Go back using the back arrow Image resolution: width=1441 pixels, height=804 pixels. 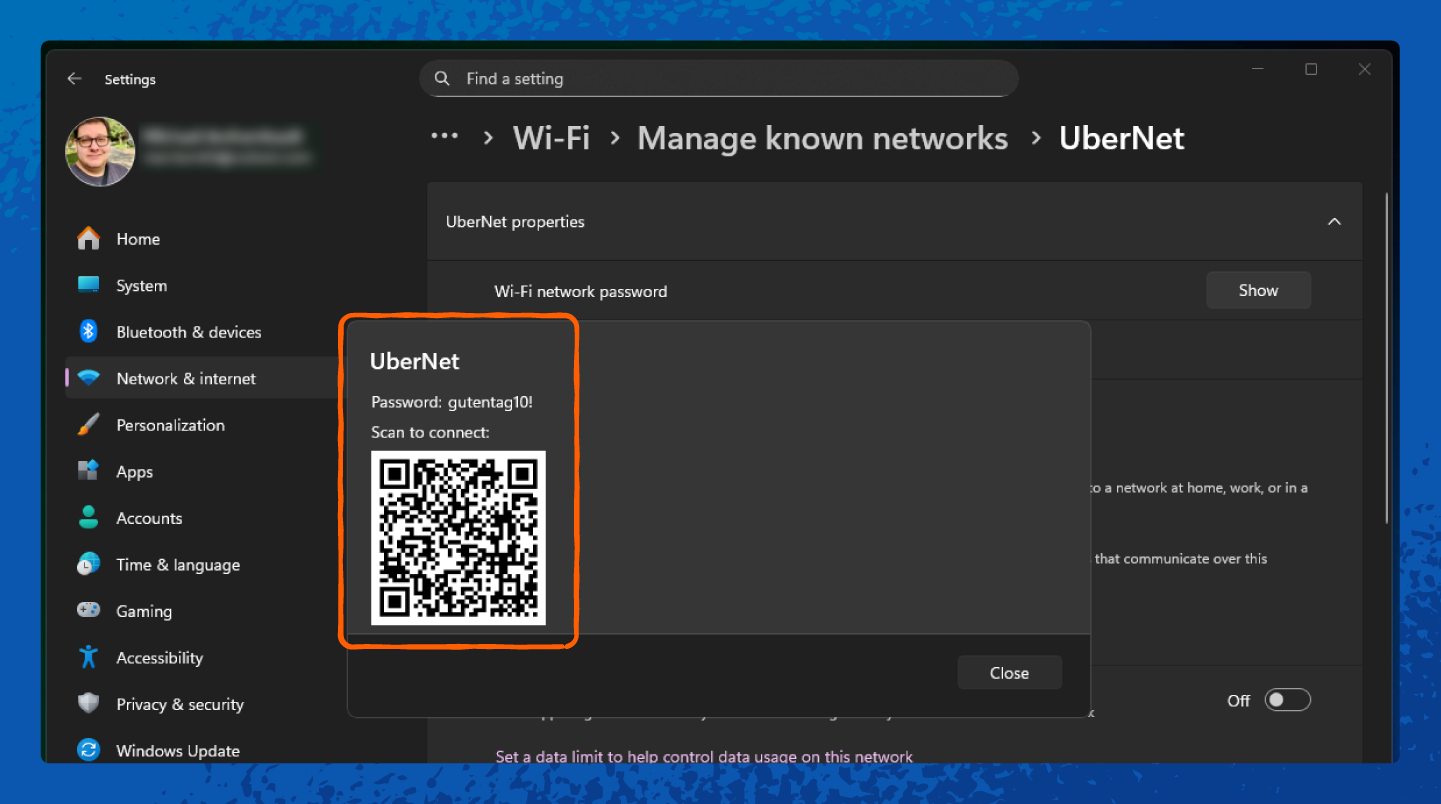[x=74, y=79]
